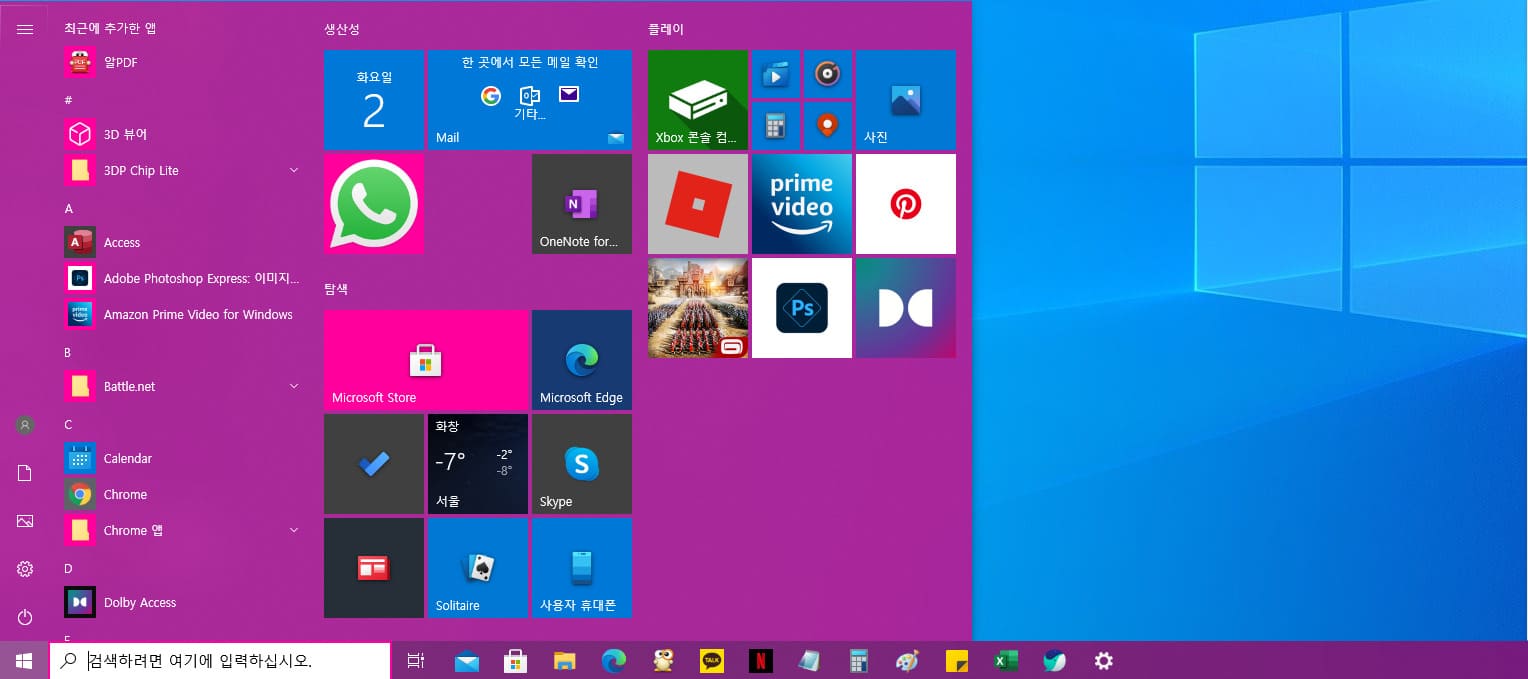This screenshot has height=679, width=1528.
Task: Open Pictures from the Start sidebar
Action: coord(25,521)
